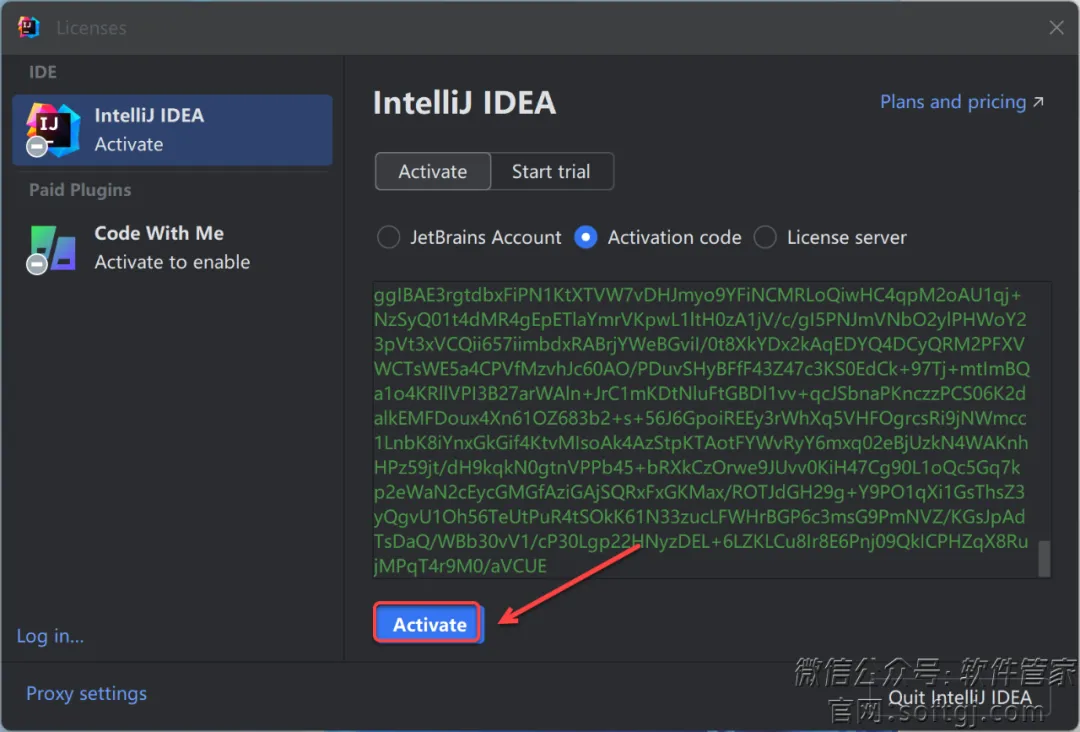Open the Log in... link
This screenshot has width=1080, height=732.
click(x=50, y=636)
